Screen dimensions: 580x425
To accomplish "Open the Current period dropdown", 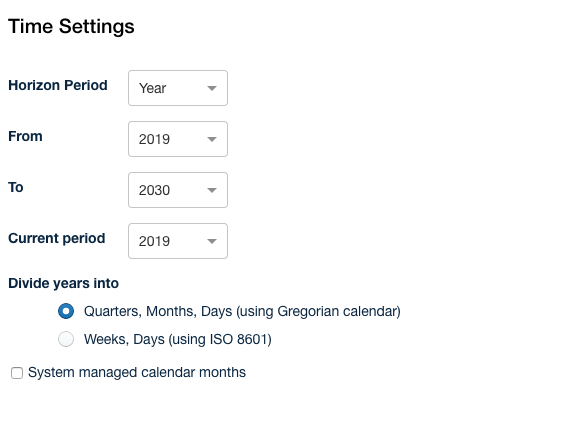I will [178, 241].
